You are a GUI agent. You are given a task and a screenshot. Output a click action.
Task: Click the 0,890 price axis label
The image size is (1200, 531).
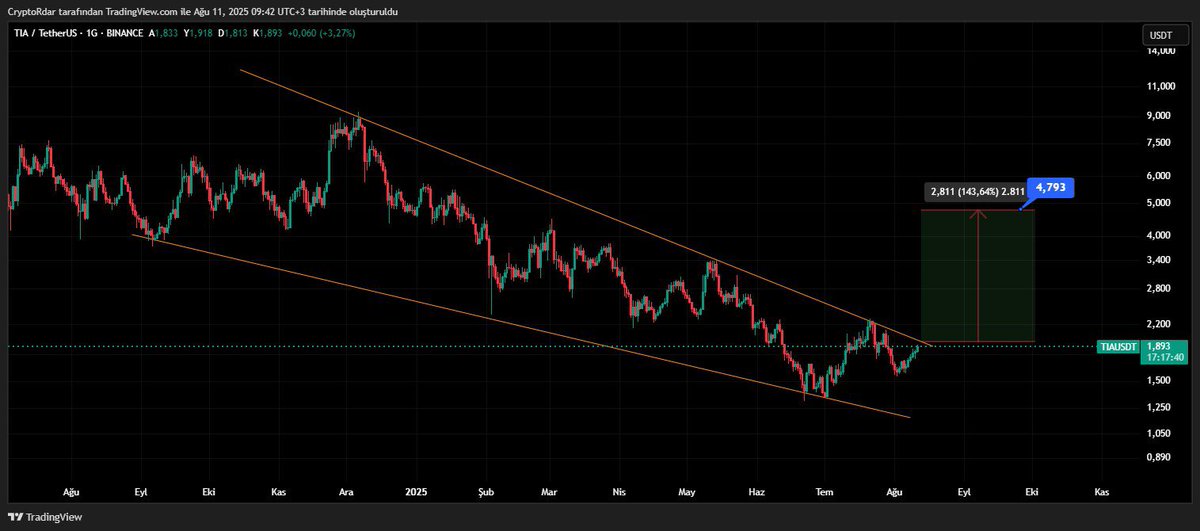coord(1159,458)
